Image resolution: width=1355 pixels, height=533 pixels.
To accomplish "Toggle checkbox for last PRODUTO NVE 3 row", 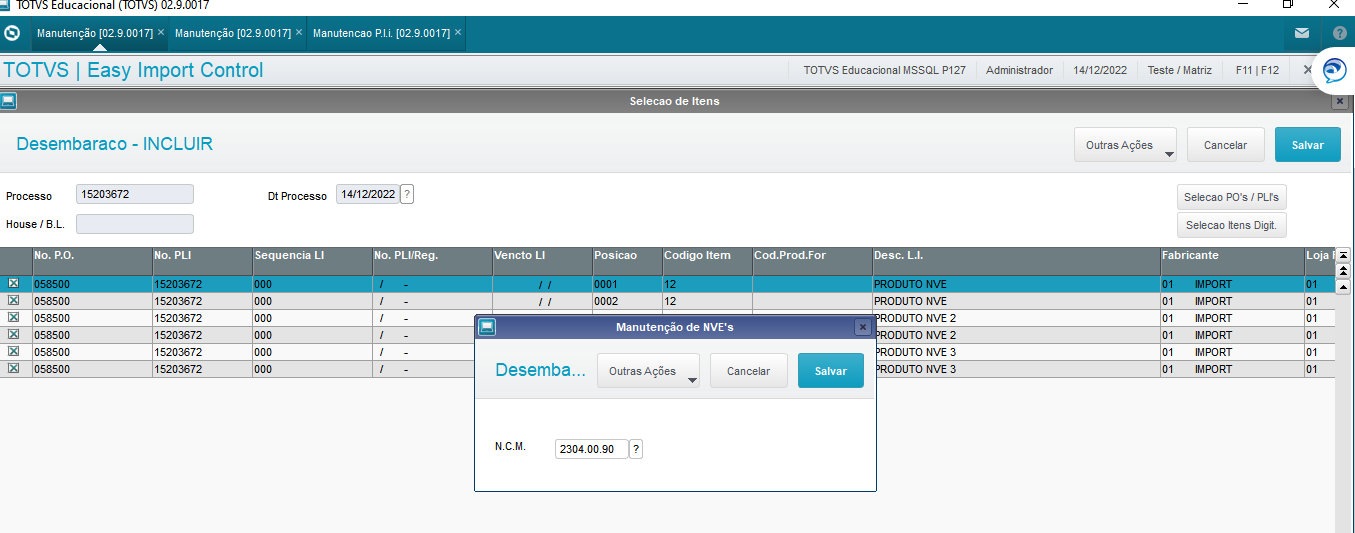I will tap(13, 369).
